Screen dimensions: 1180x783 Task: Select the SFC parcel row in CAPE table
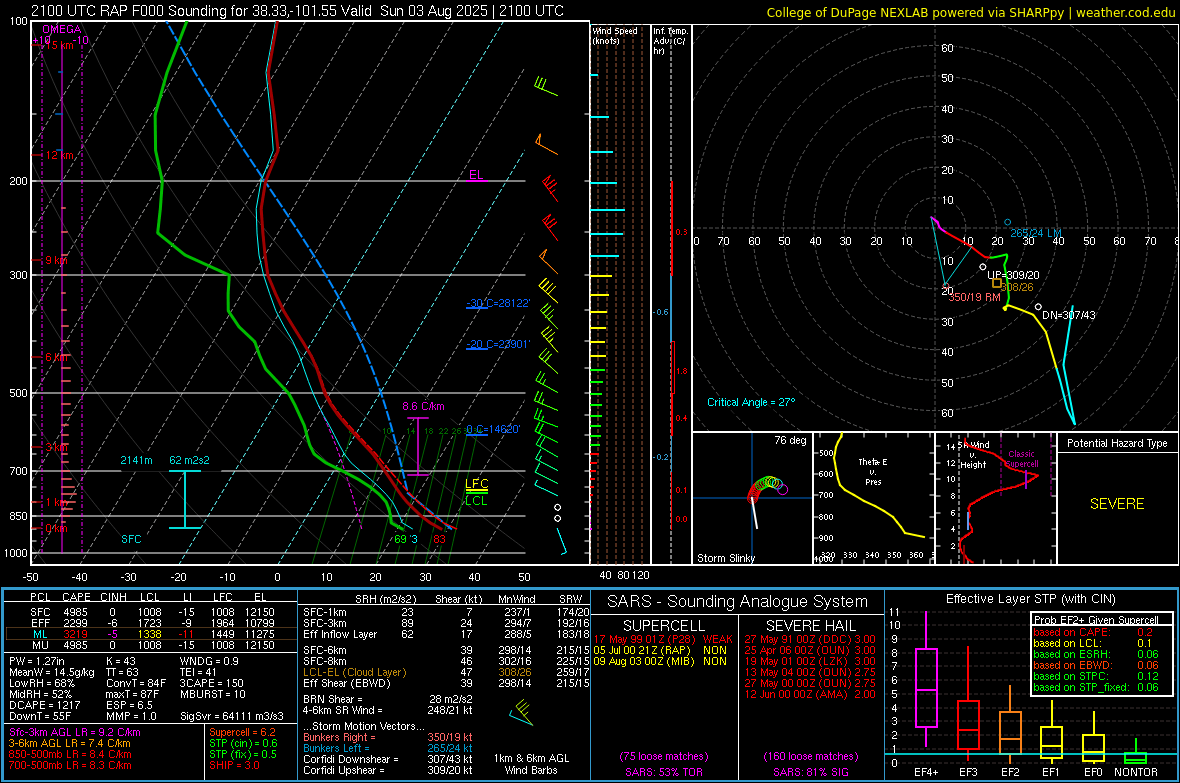(x=151, y=612)
